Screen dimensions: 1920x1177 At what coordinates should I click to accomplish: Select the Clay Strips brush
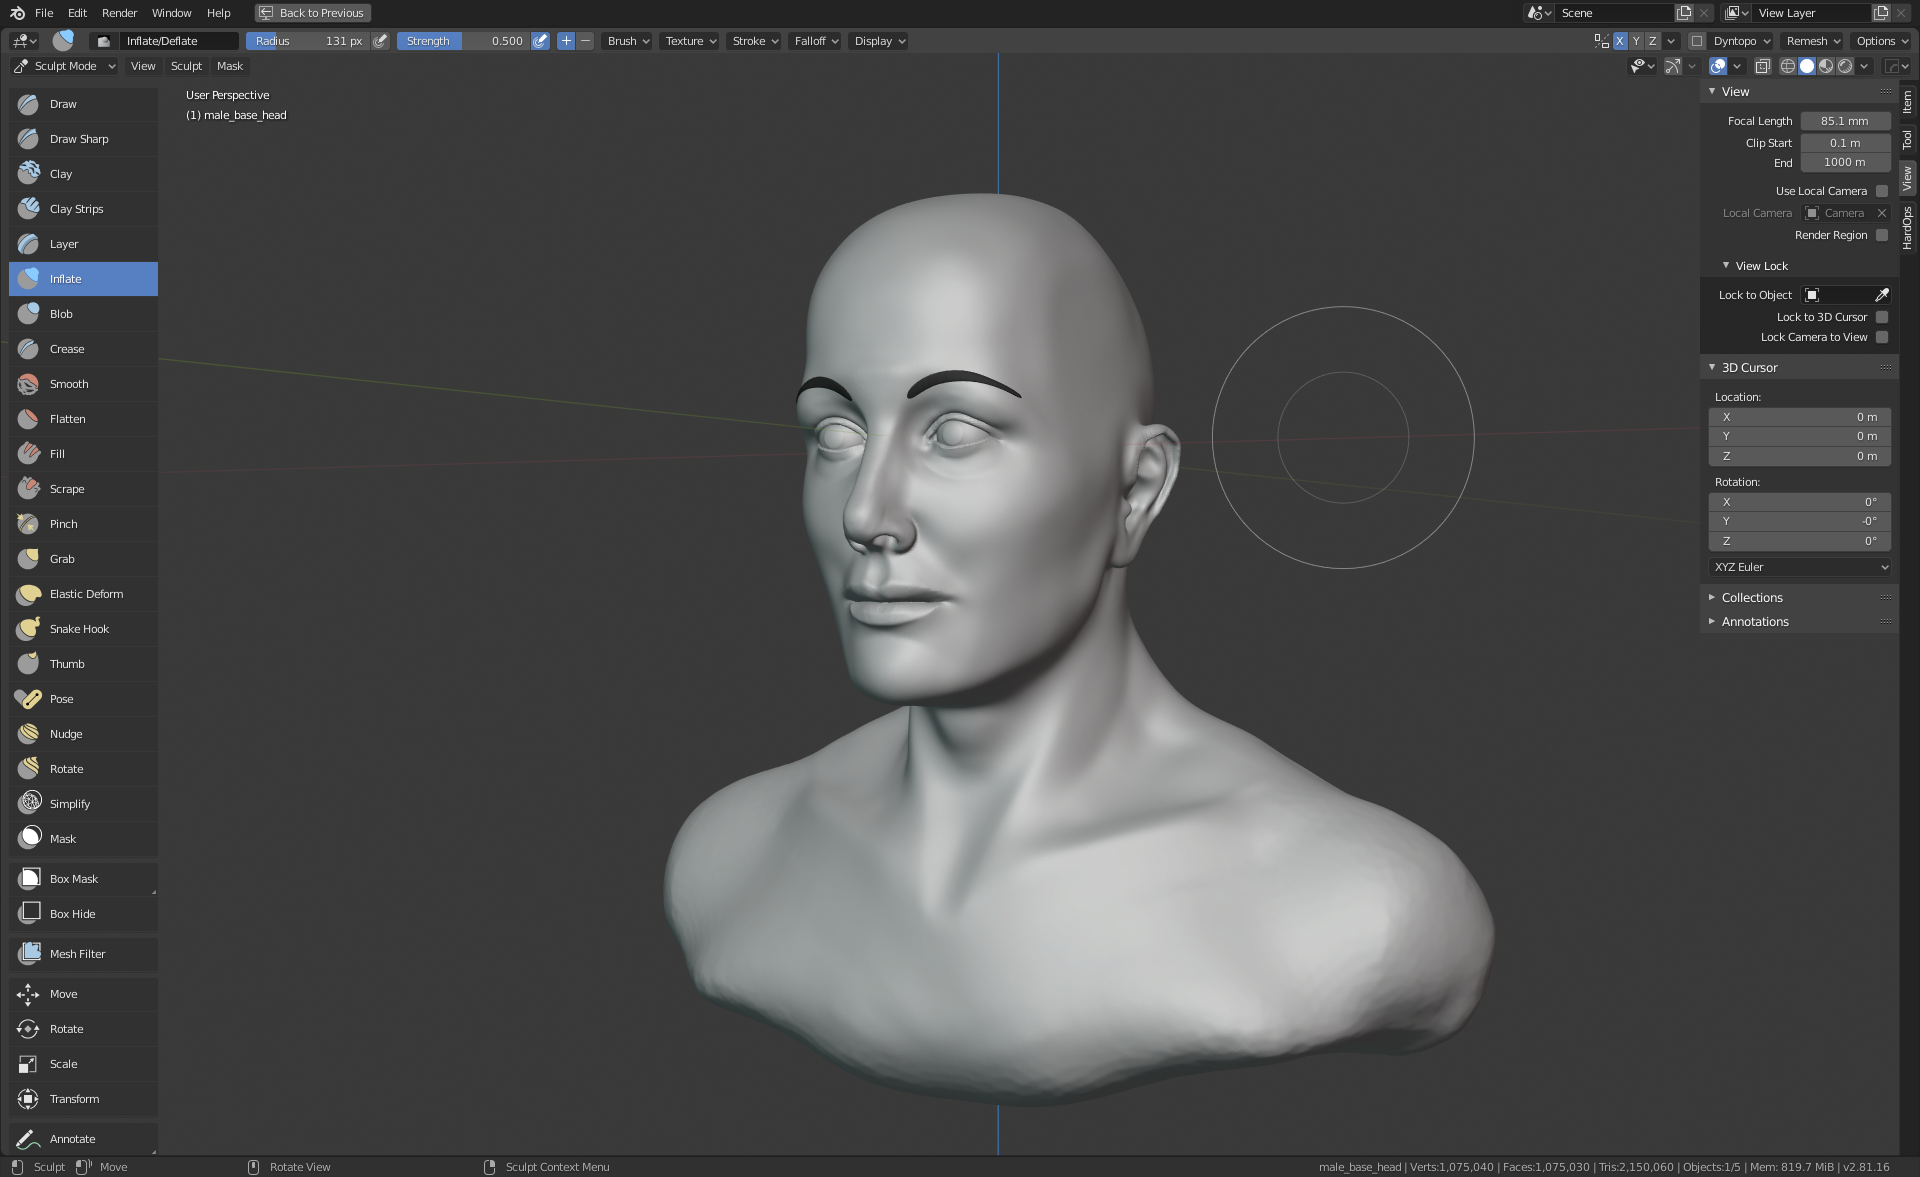[76, 209]
